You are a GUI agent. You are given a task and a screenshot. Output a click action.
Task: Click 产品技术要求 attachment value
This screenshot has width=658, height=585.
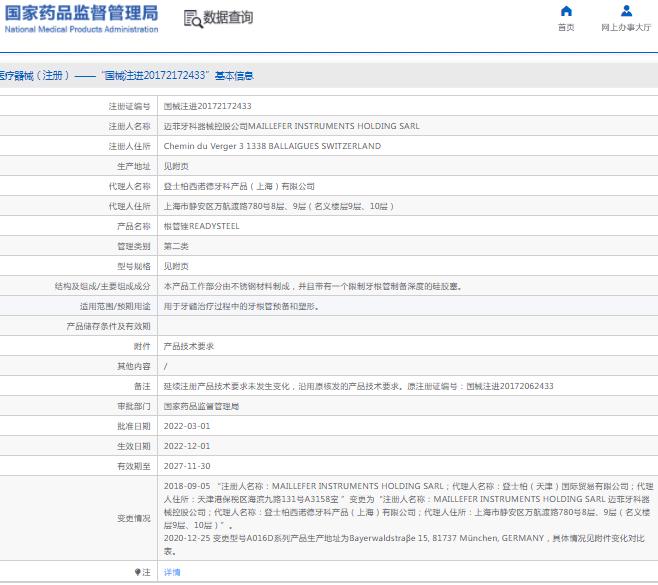pyautogui.click(x=188, y=346)
